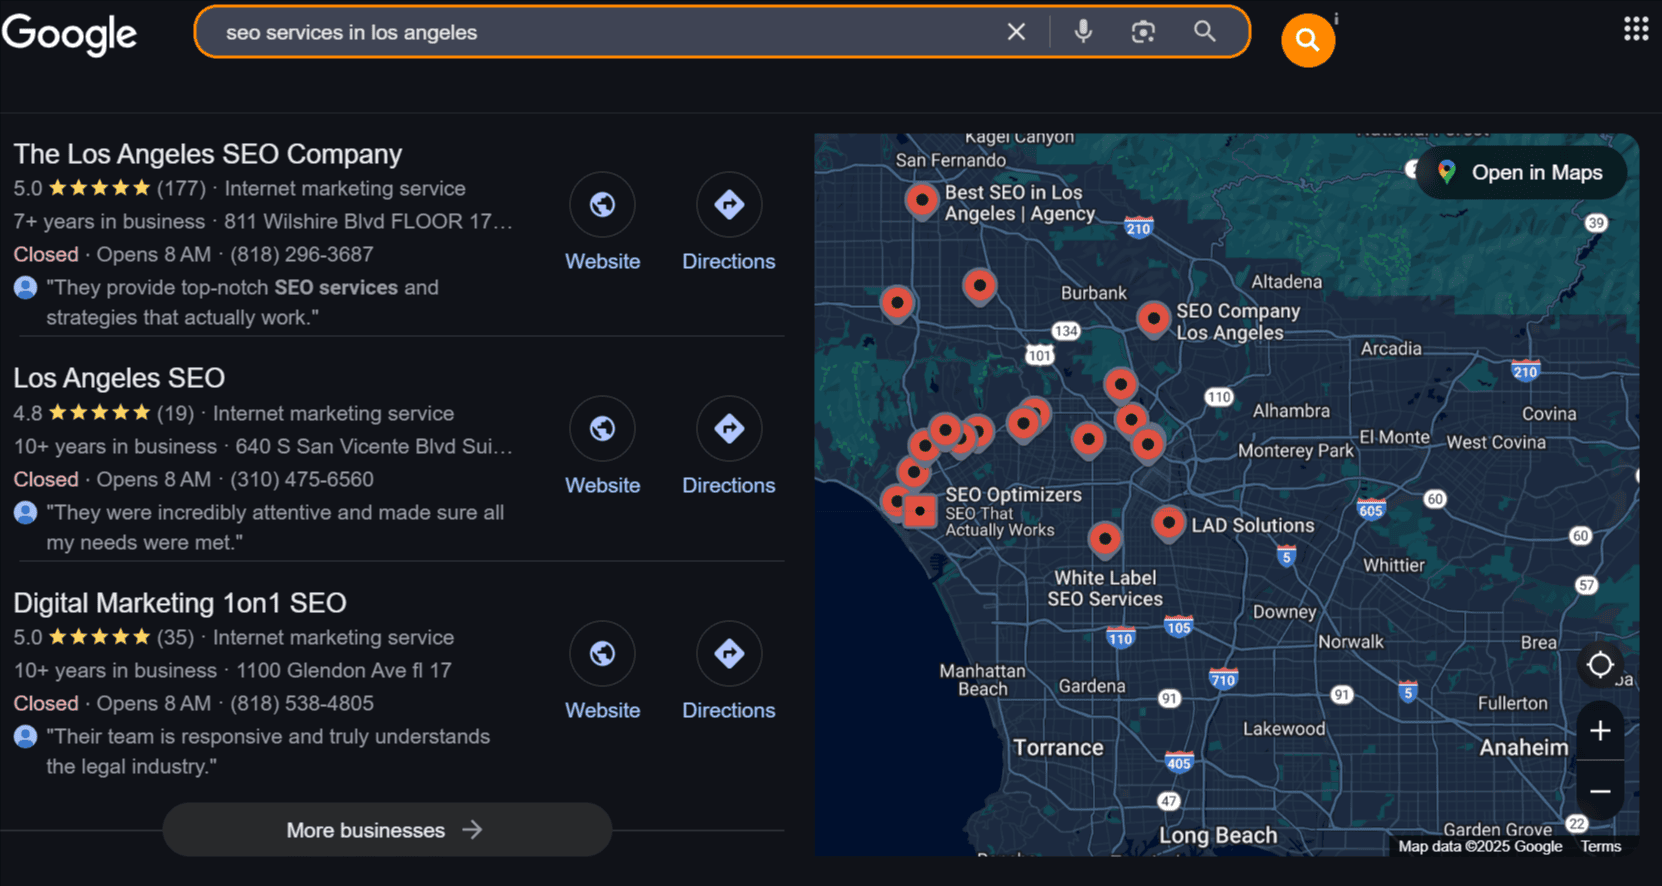Open Website globe icon for Los Angeles SEO
The image size is (1662, 886).
(602, 429)
